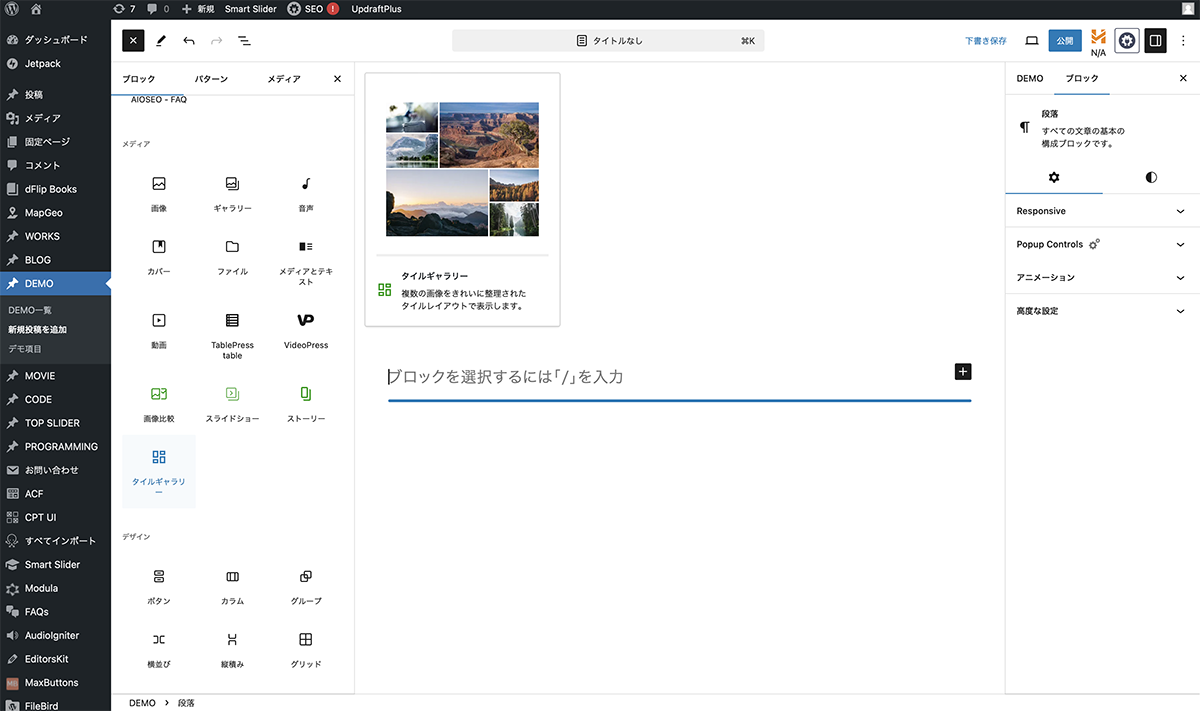
Task: Insert the Columns (カラム) block
Action: (232, 586)
